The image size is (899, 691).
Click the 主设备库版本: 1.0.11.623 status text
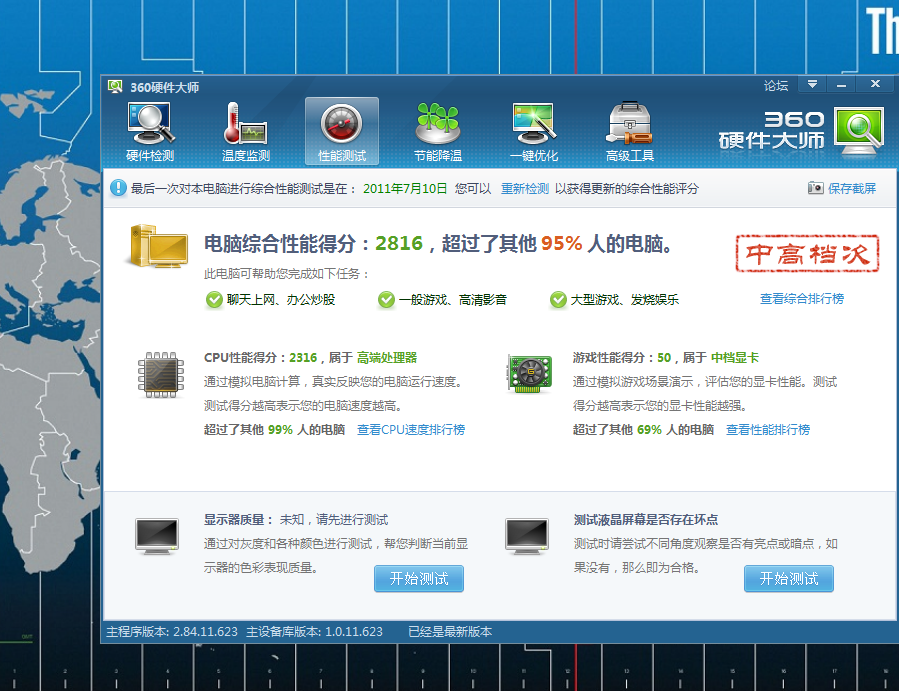point(314,632)
